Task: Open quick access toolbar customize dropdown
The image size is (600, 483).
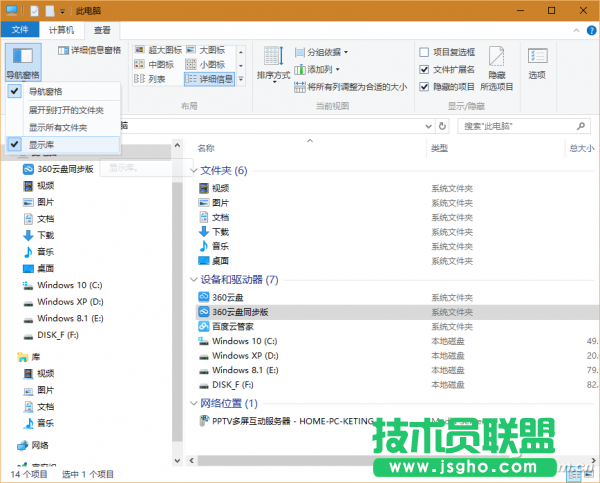Action: [62, 11]
